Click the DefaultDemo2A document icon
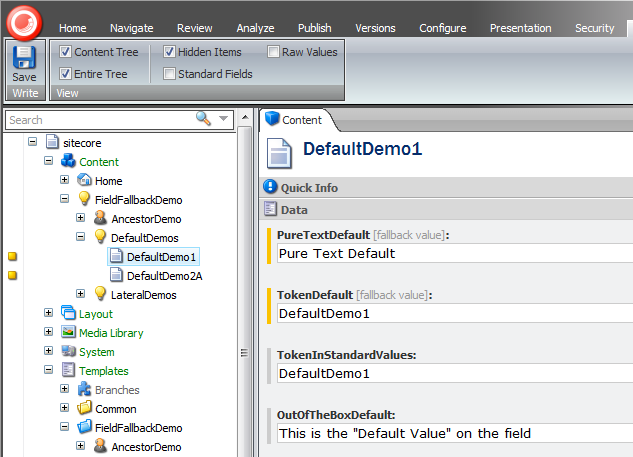633x457 pixels. (x=116, y=275)
